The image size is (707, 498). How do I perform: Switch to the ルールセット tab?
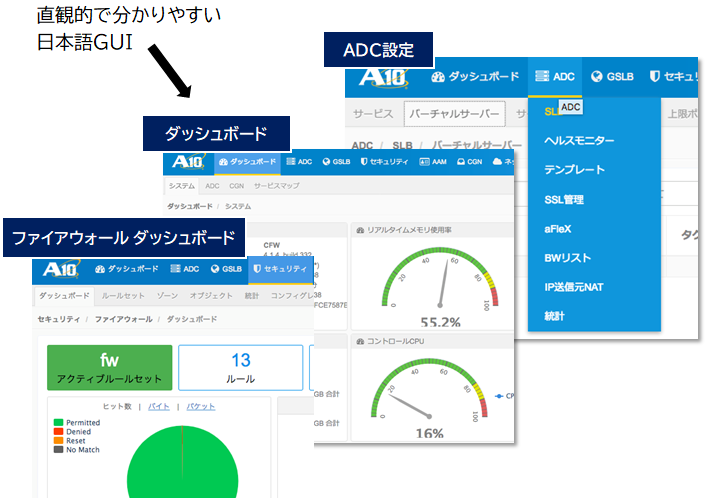(x=123, y=296)
